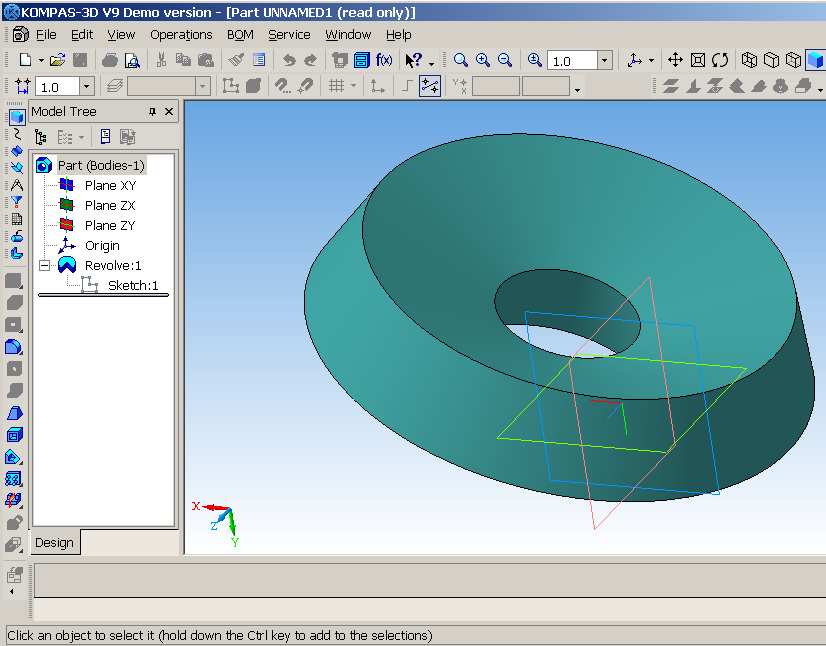
Task: Open the File menu
Action: coord(46,35)
